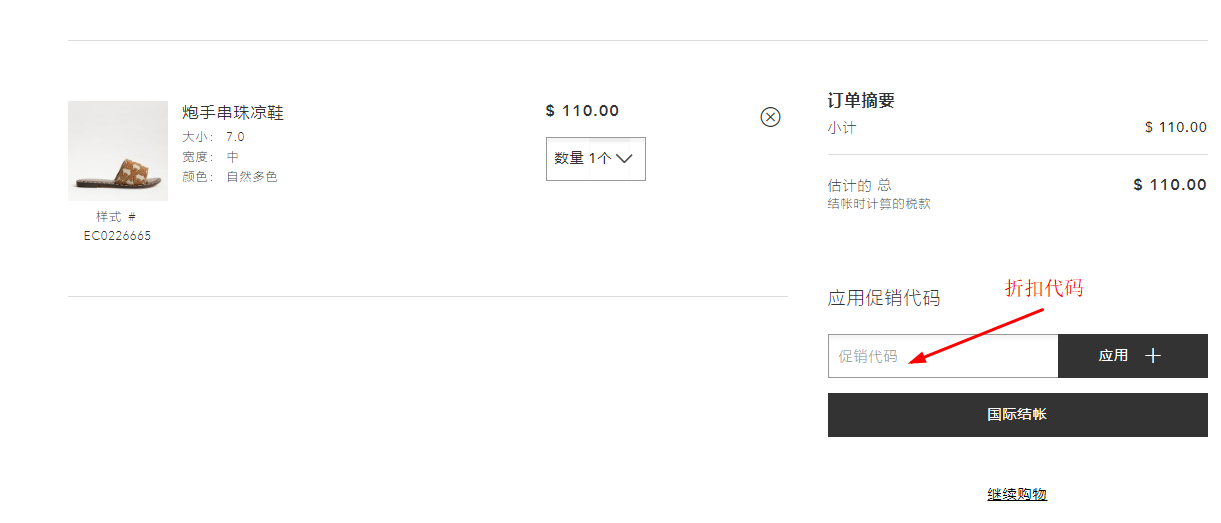Open the 数量 1个 quantity selector
Viewport: 1221px width, 523px height.
coord(595,159)
